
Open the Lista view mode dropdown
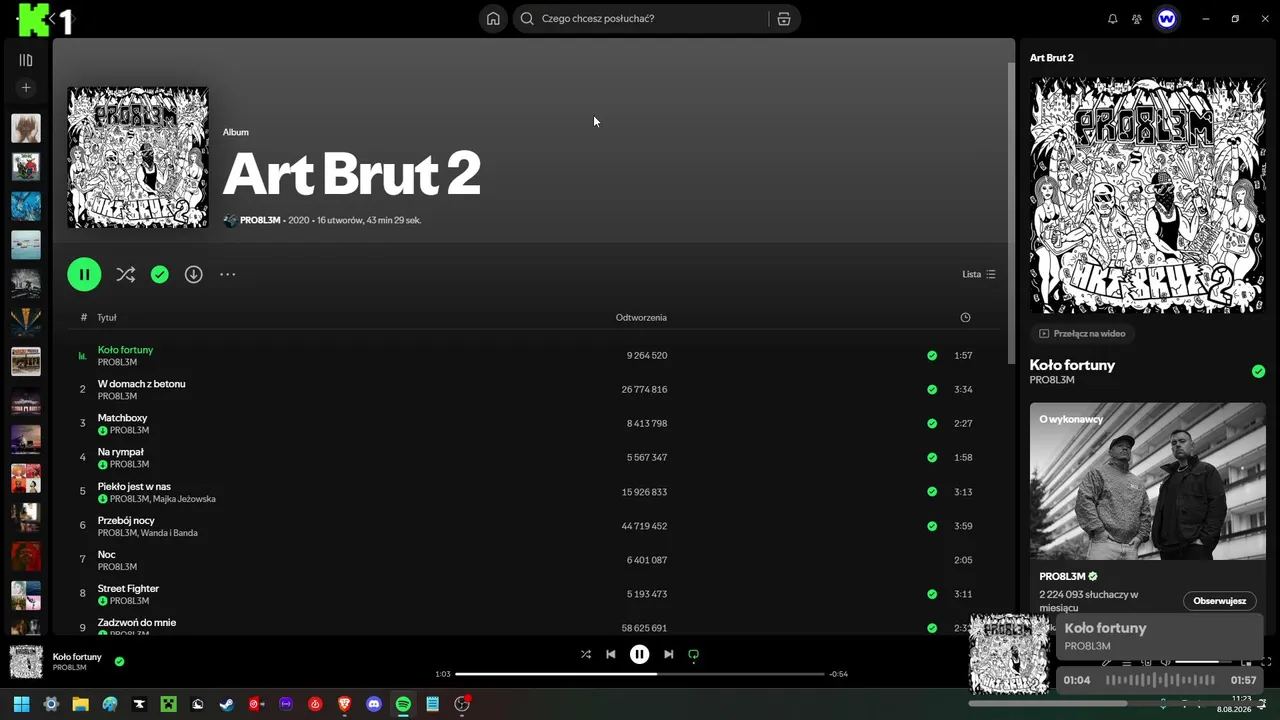pyautogui.click(x=979, y=274)
